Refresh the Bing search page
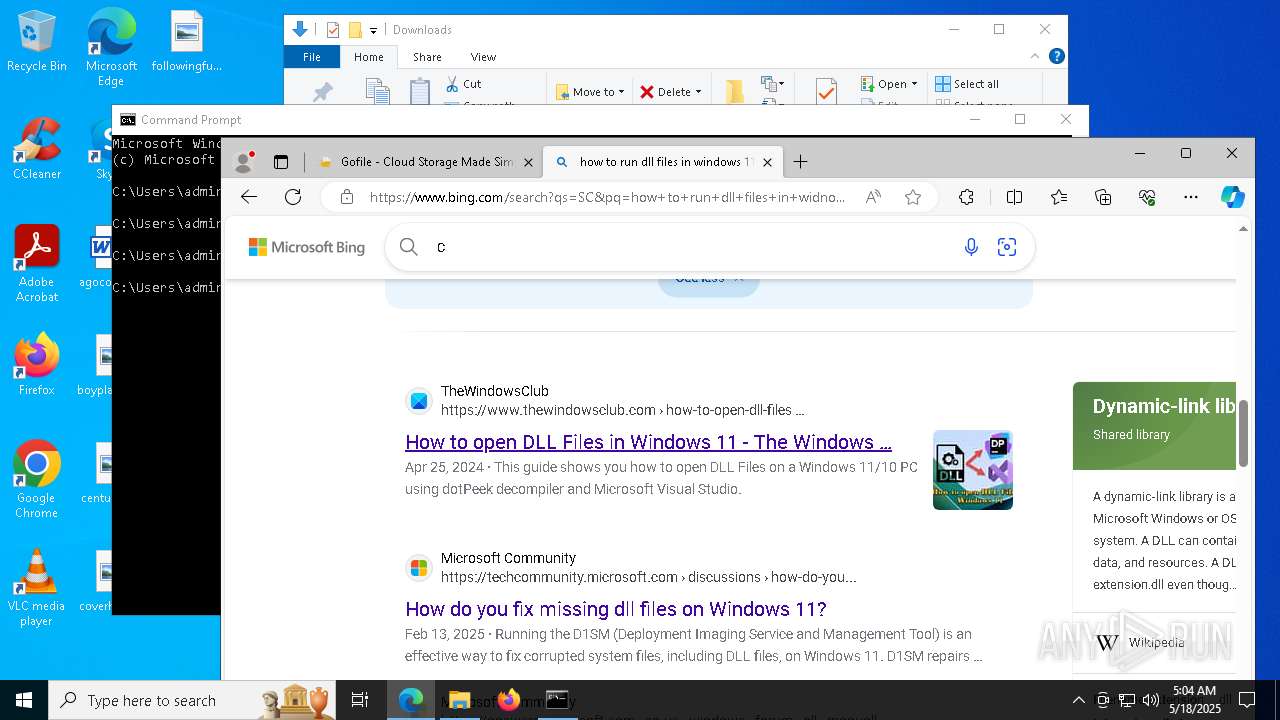The width and height of the screenshot is (1280, 720). point(293,197)
